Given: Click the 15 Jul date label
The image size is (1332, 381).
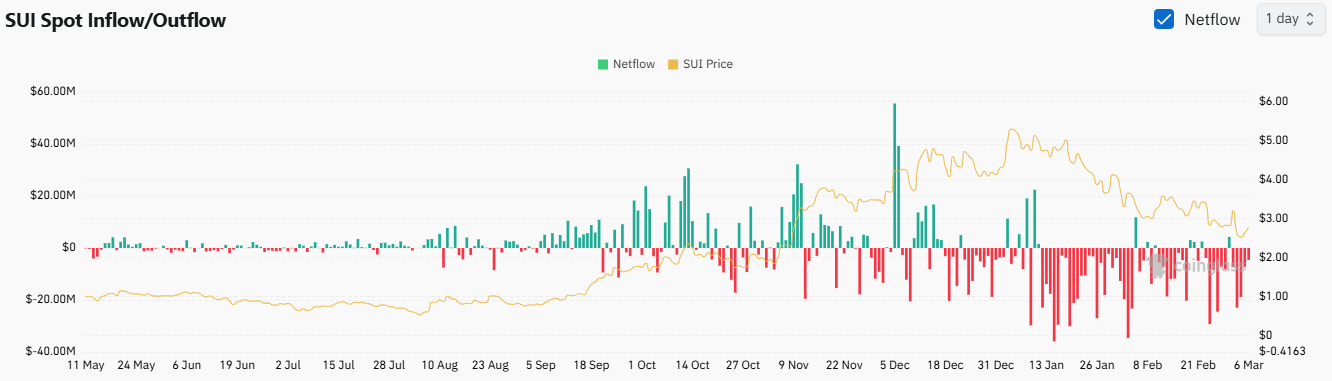Looking at the screenshot, I should coord(339,366).
